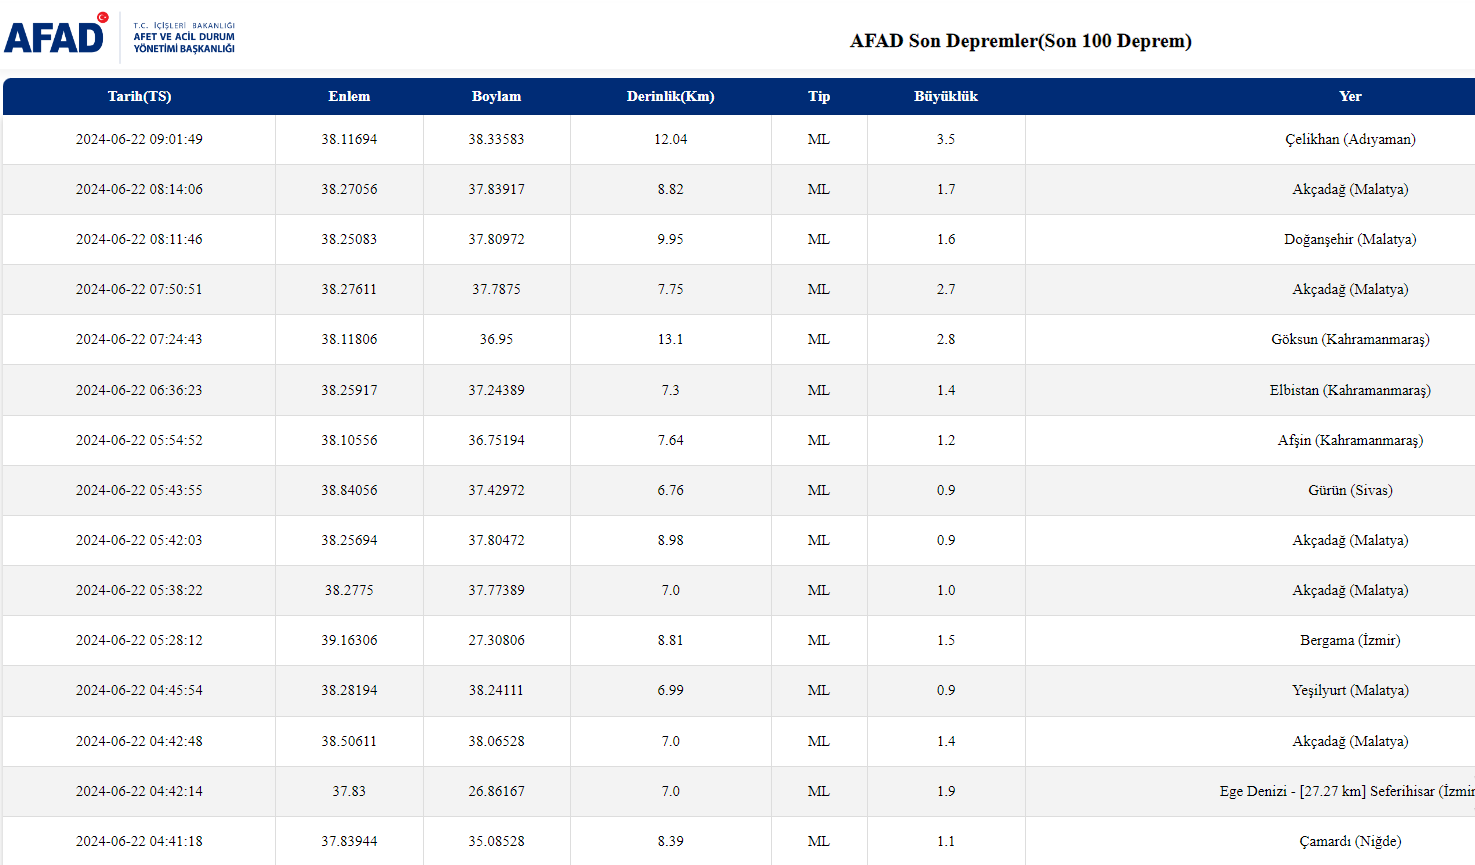Image resolution: width=1475 pixels, height=865 pixels.
Task: Select location Bergama (İzmir)
Action: [x=1350, y=640]
